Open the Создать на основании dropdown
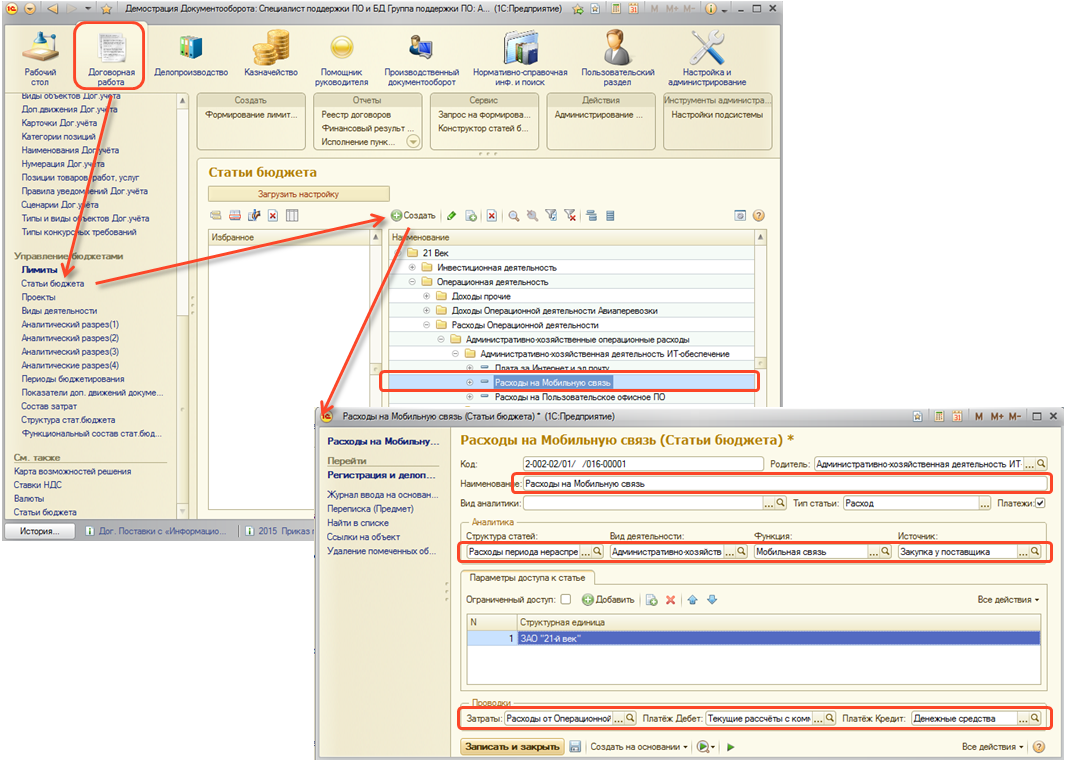This screenshot has width=1066, height=762. [639, 747]
